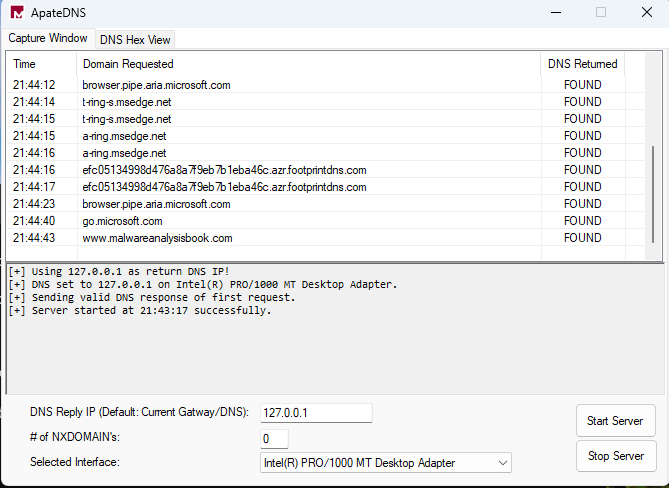Click the Time column header
This screenshot has width=669, height=488.
(x=42, y=64)
